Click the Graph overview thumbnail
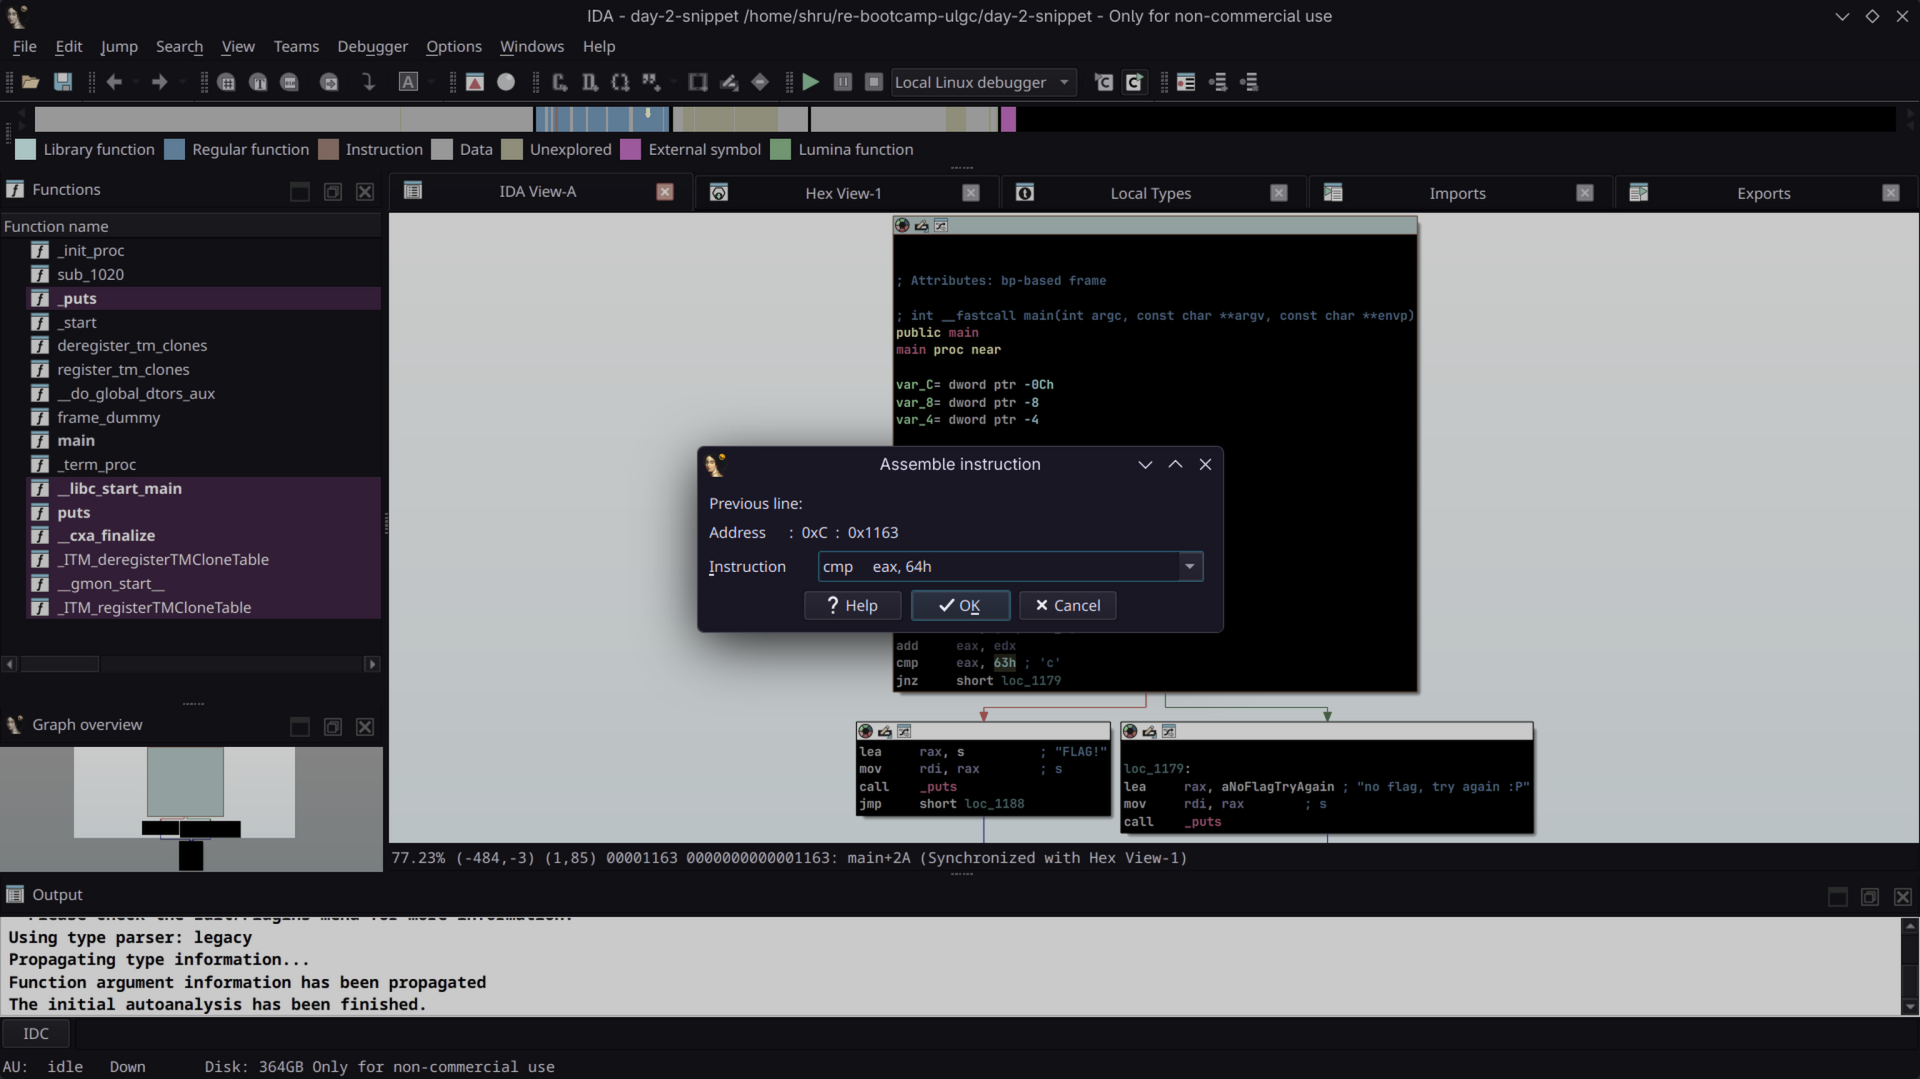Viewport: 1920px width, 1079px height. pyautogui.click(x=191, y=808)
